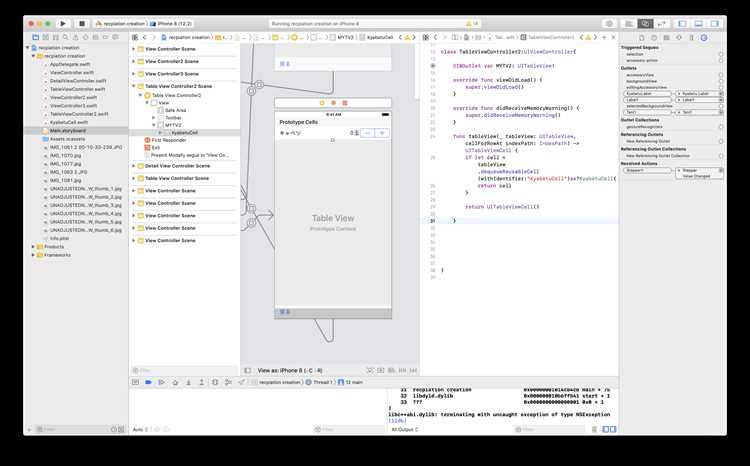Open the Size inspector ruler icon
Viewport: 750px width, 466px height.
pyautogui.click(x=691, y=37)
